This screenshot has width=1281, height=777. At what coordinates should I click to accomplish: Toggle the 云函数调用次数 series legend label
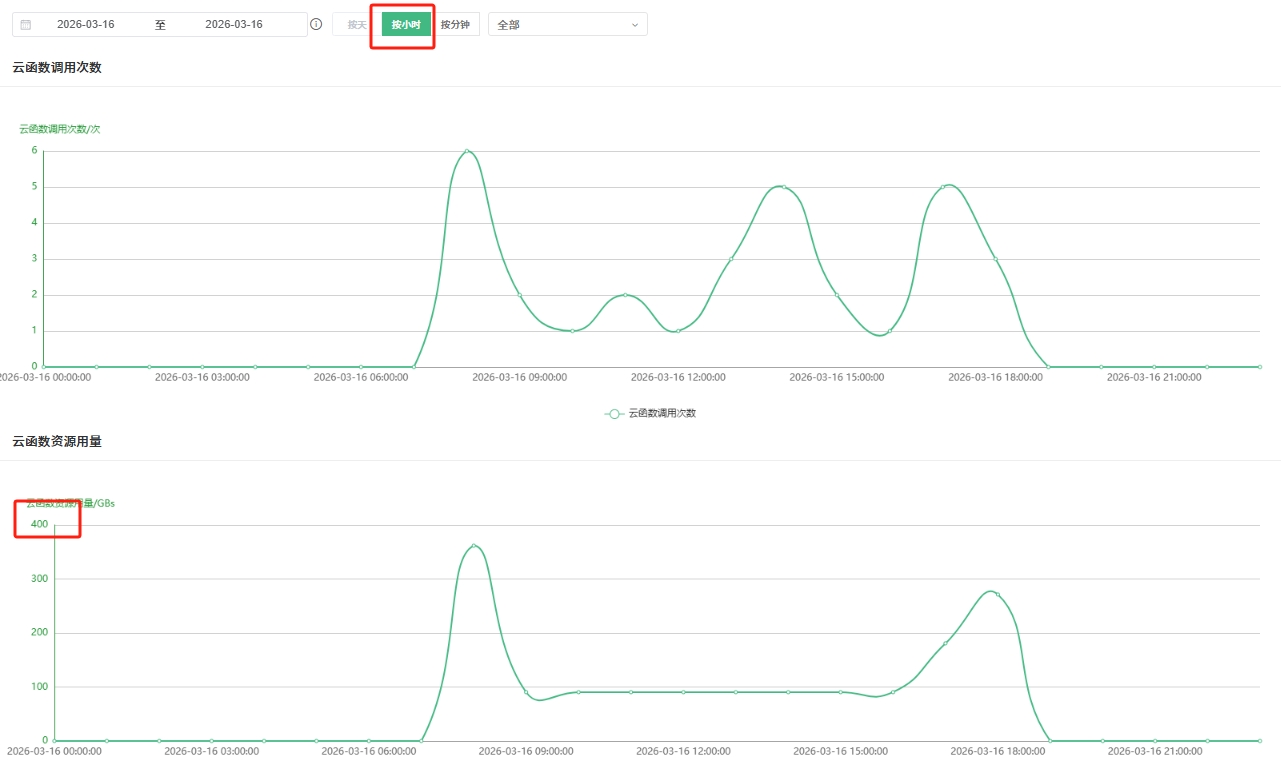coord(662,413)
